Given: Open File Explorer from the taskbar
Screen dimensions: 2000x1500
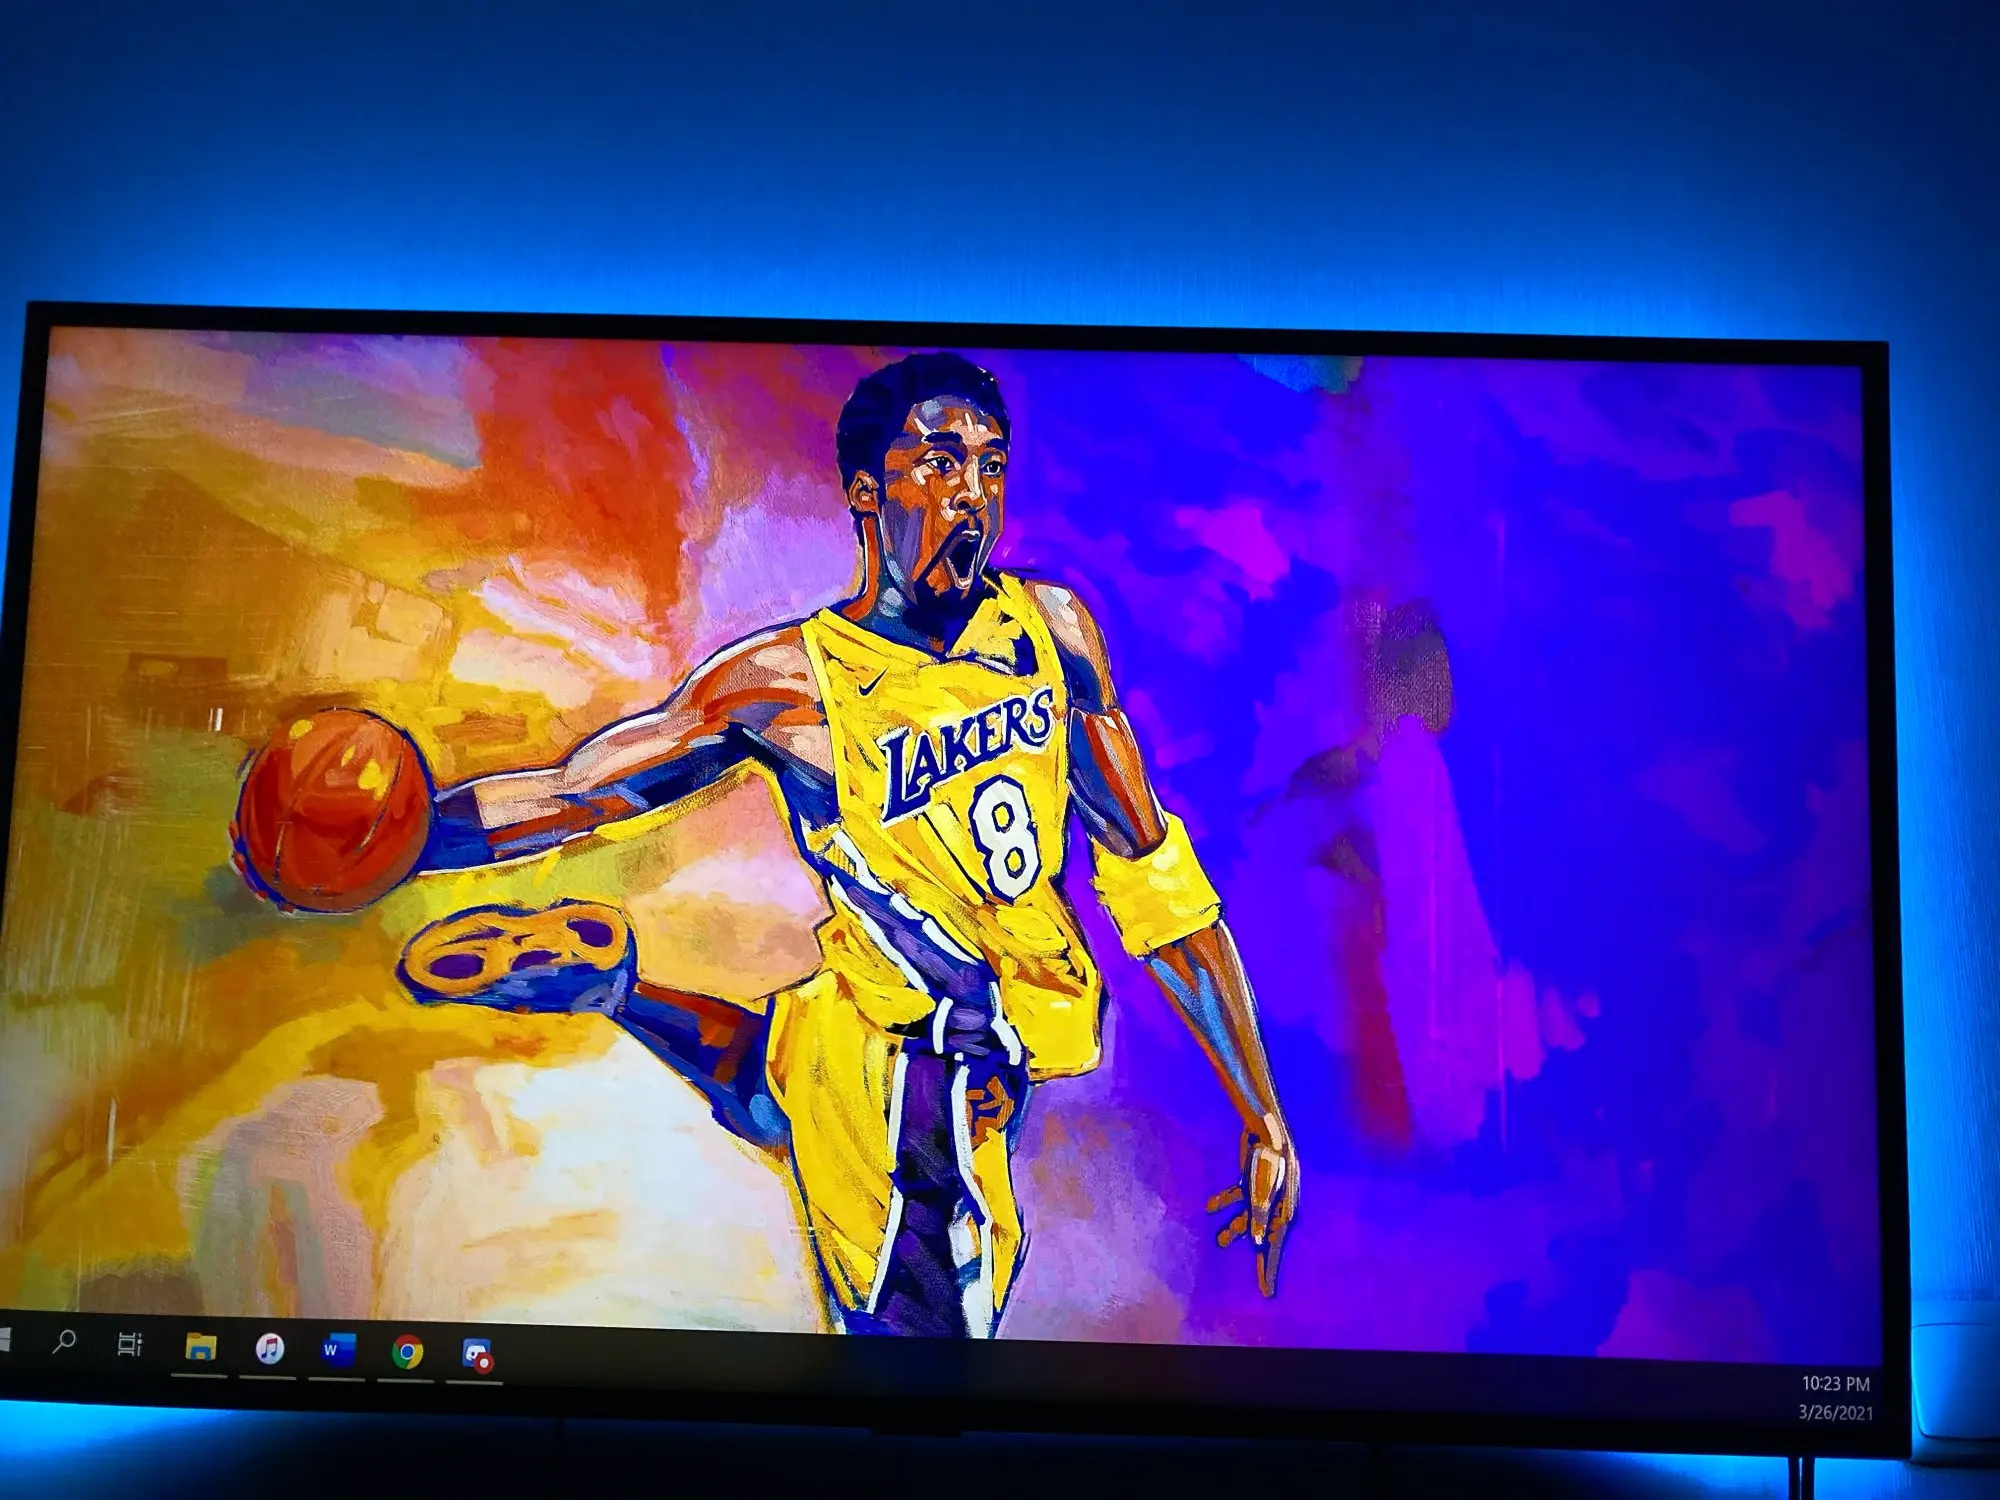Looking at the screenshot, I should (x=201, y=1348).
